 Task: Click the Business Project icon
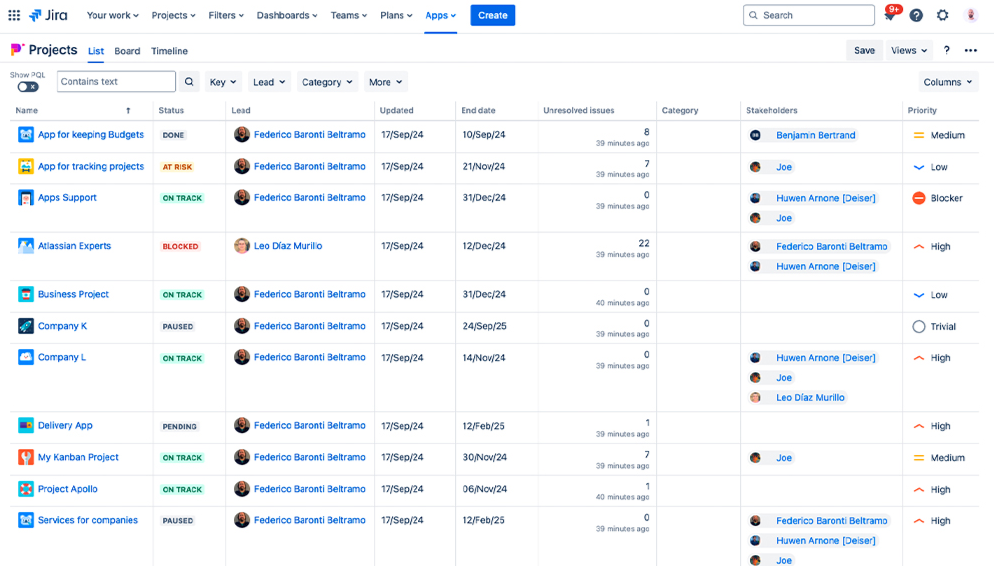[26, 294]
